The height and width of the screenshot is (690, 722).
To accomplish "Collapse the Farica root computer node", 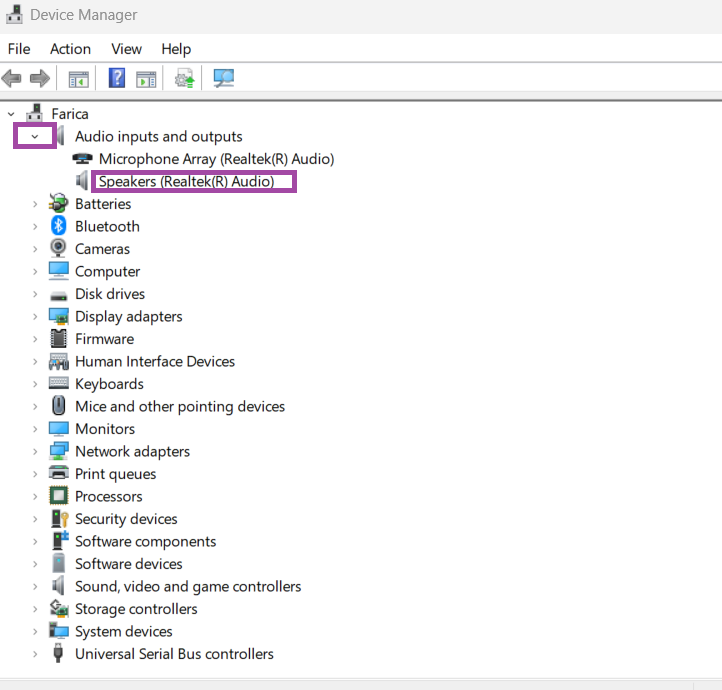I will [11, 114].
